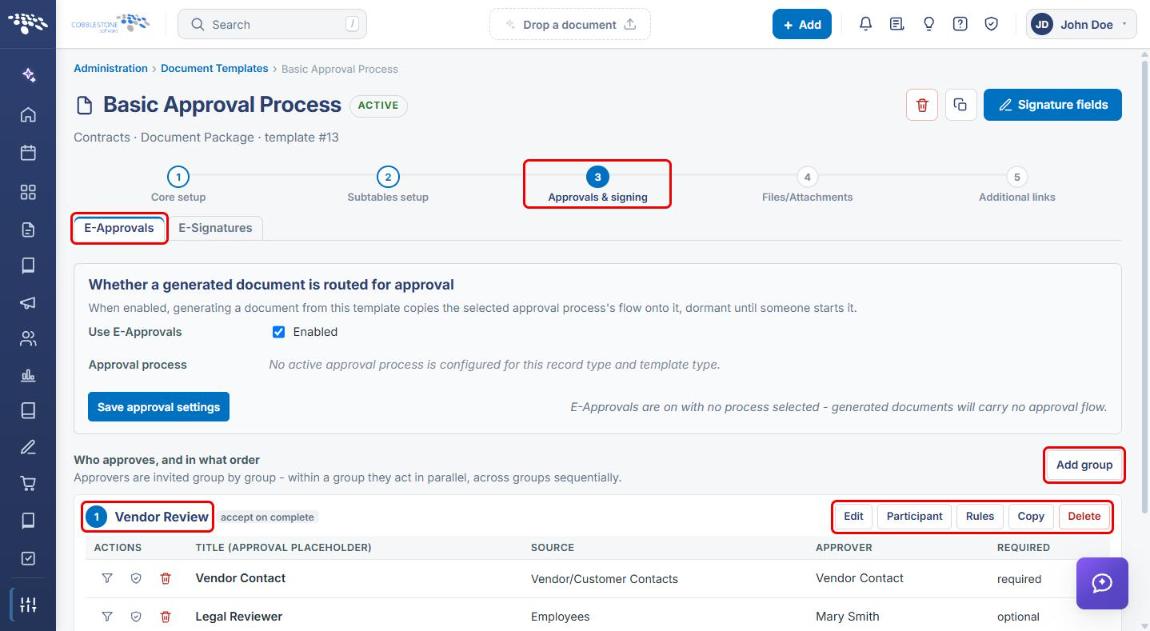Click the Signature fields button
The image size is (1150, 631).
click(x=1052, y=105)
